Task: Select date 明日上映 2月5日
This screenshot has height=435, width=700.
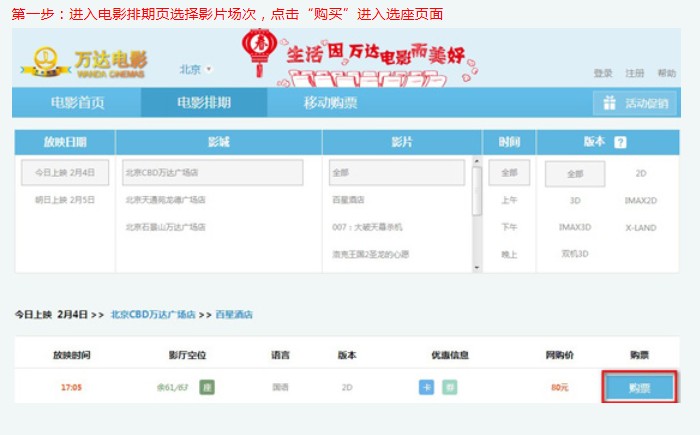Action: [65, 200]
